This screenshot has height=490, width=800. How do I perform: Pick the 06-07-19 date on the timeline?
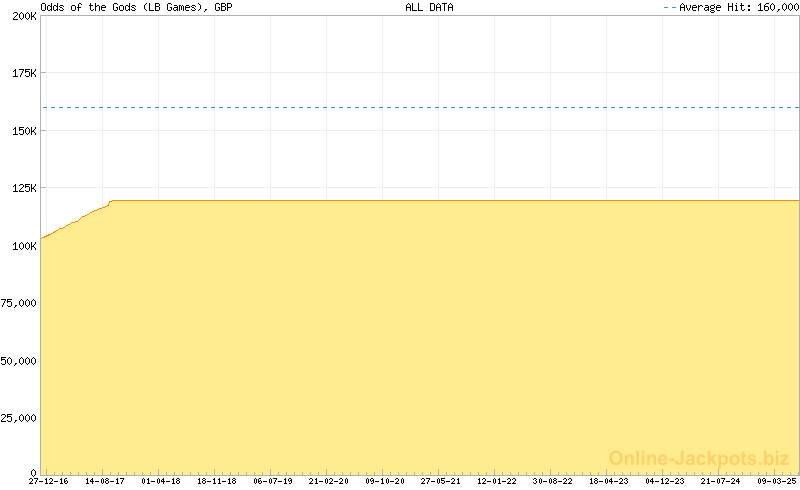click(272, 482)
